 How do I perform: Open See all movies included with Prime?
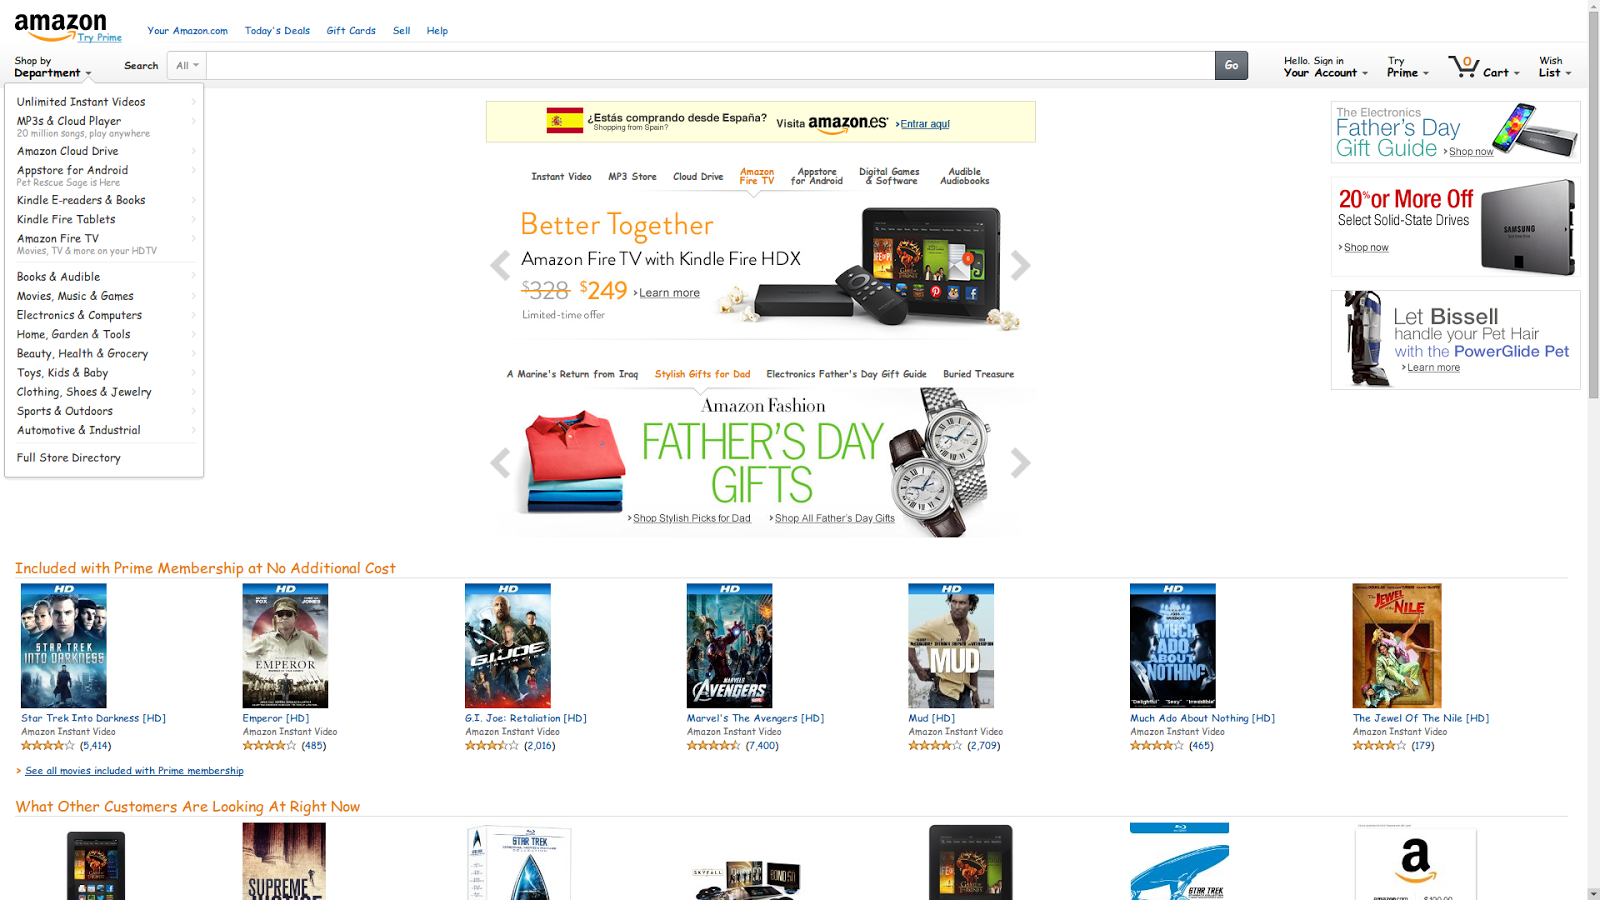coord(134,771)
